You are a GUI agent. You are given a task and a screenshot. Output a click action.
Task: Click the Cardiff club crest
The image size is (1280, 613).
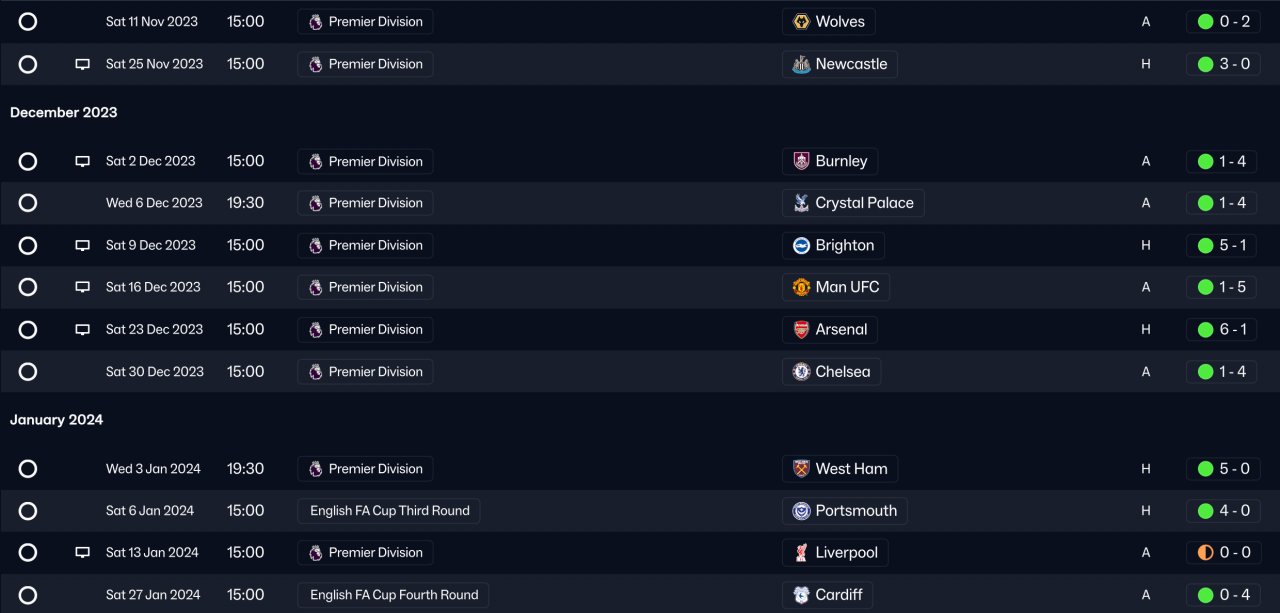click(801, 595)
